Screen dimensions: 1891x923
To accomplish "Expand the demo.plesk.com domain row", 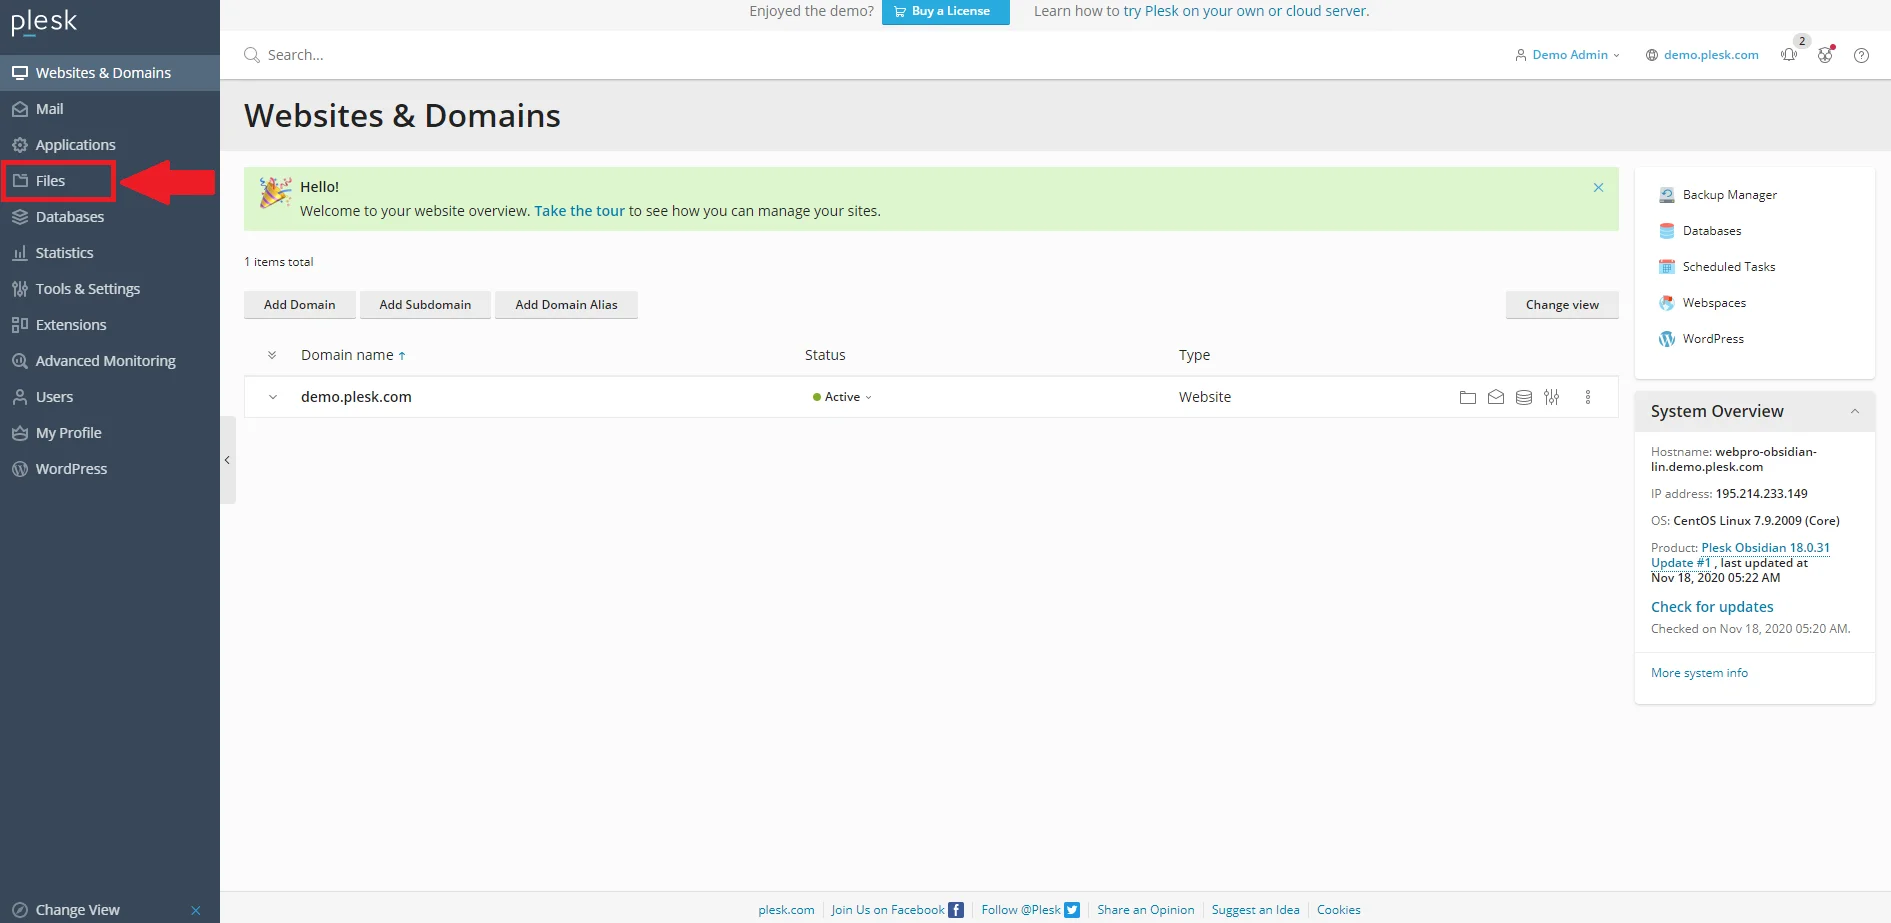I will 272,397.
